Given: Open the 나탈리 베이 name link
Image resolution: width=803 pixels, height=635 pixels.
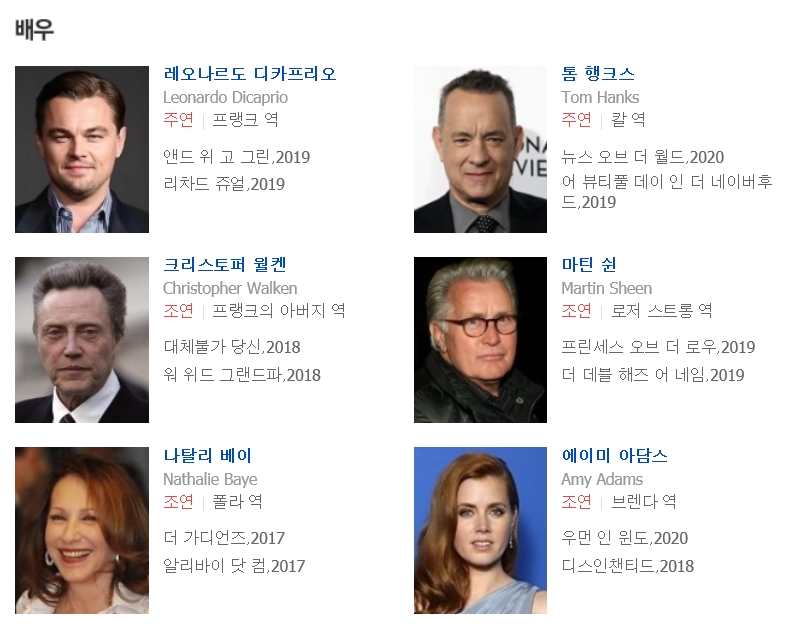Looking at the screenshot, I should (207, 456).
